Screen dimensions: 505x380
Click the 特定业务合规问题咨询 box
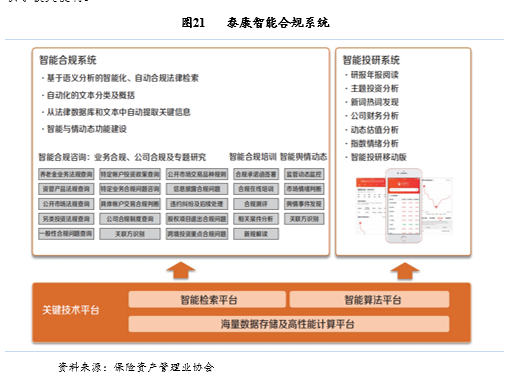(130, 189)
